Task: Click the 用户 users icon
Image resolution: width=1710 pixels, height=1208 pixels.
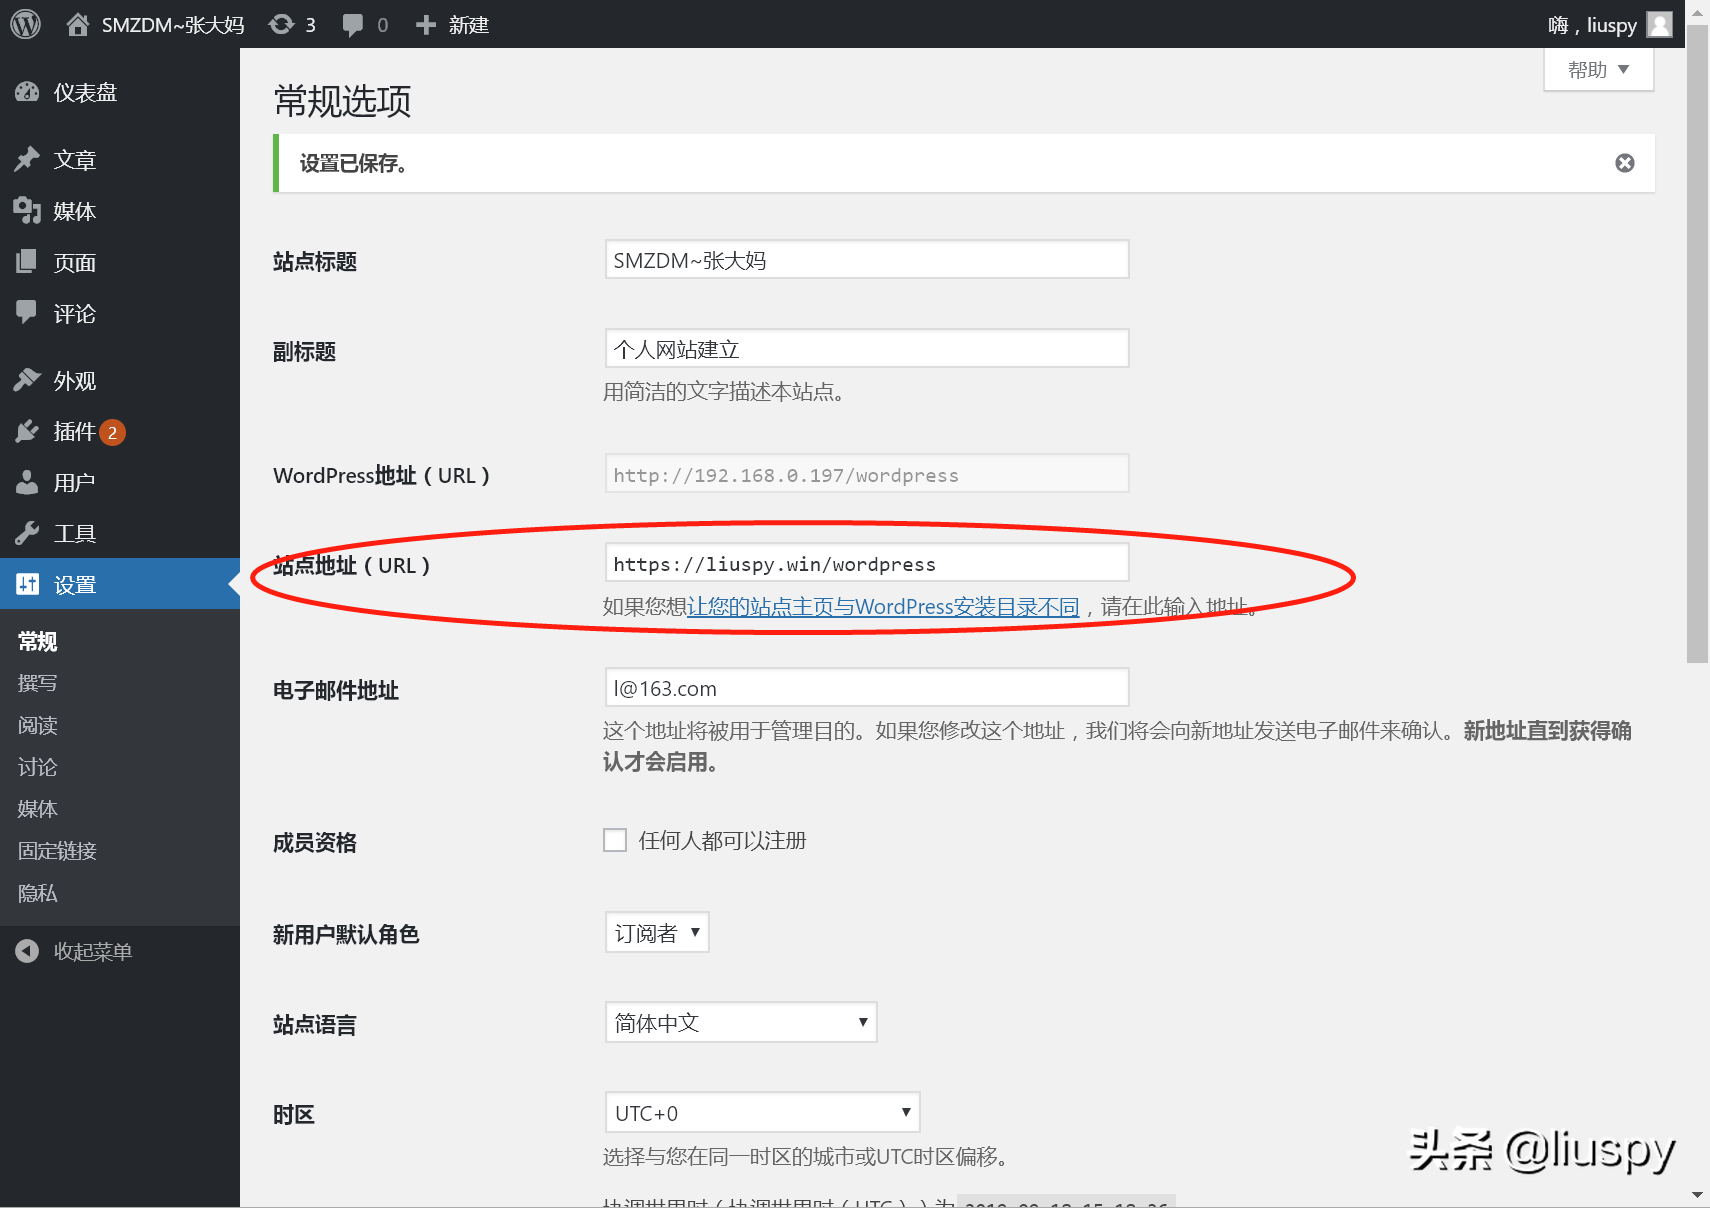Action: point(27,483)
